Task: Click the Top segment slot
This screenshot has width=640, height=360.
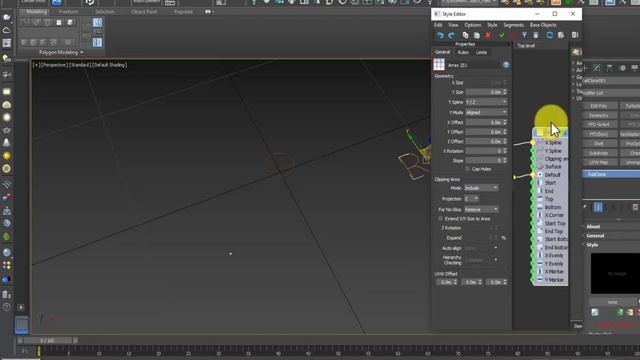Action: [x=550, y=199]
